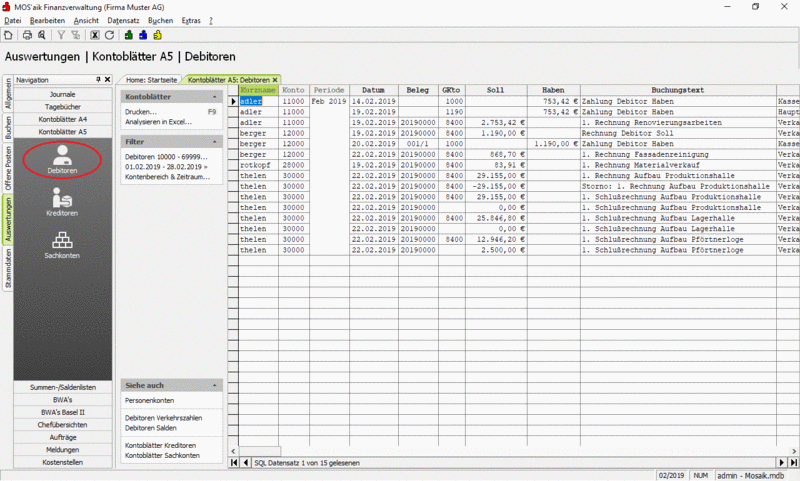Viewport: 800px width, 481px height.
Task: Open the Buchen menu
Action: click(x=161, y=20)
